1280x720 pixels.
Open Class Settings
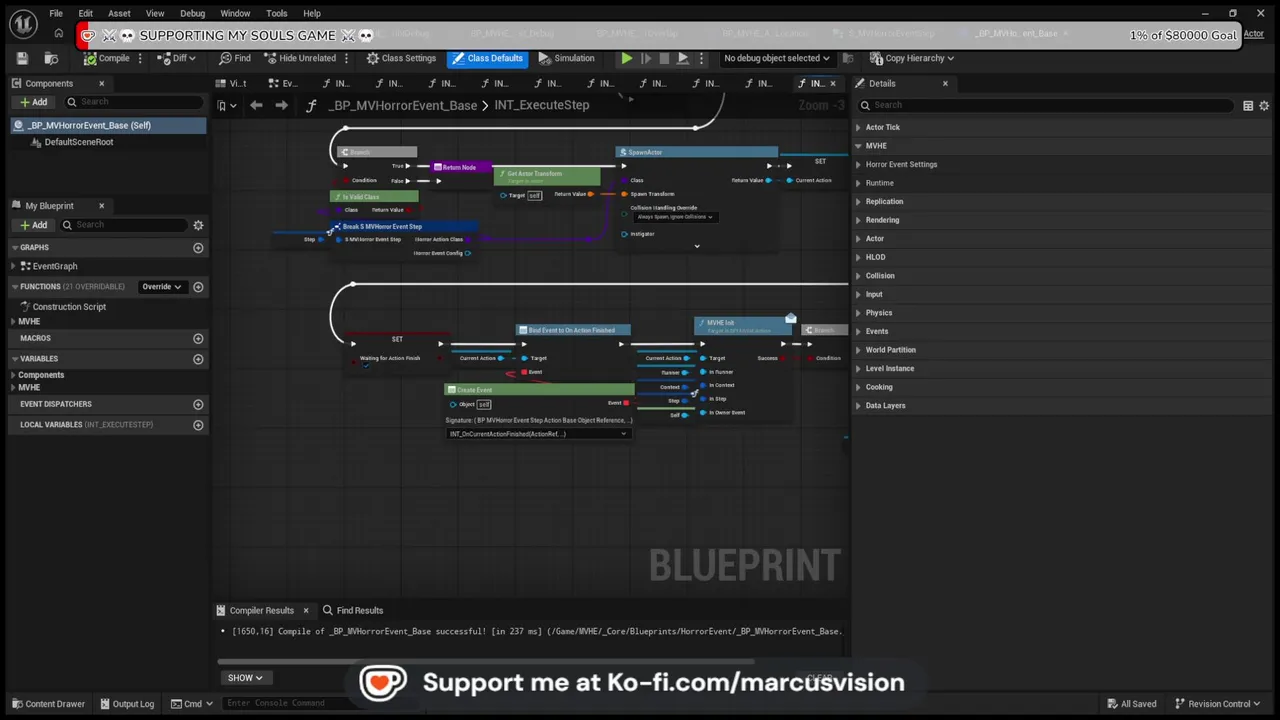point(401,58)
